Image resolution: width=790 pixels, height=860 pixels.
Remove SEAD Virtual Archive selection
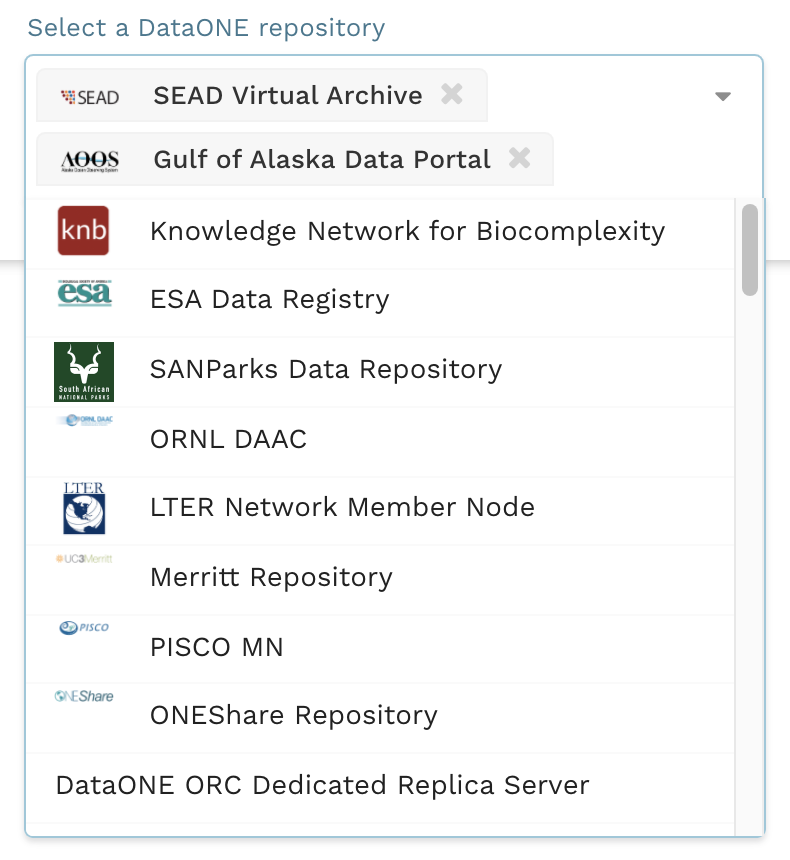click(x=452, y=94)
